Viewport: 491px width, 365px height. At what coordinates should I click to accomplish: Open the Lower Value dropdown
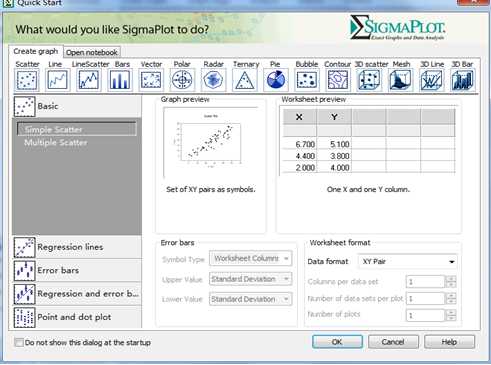(x=250, y=299)
